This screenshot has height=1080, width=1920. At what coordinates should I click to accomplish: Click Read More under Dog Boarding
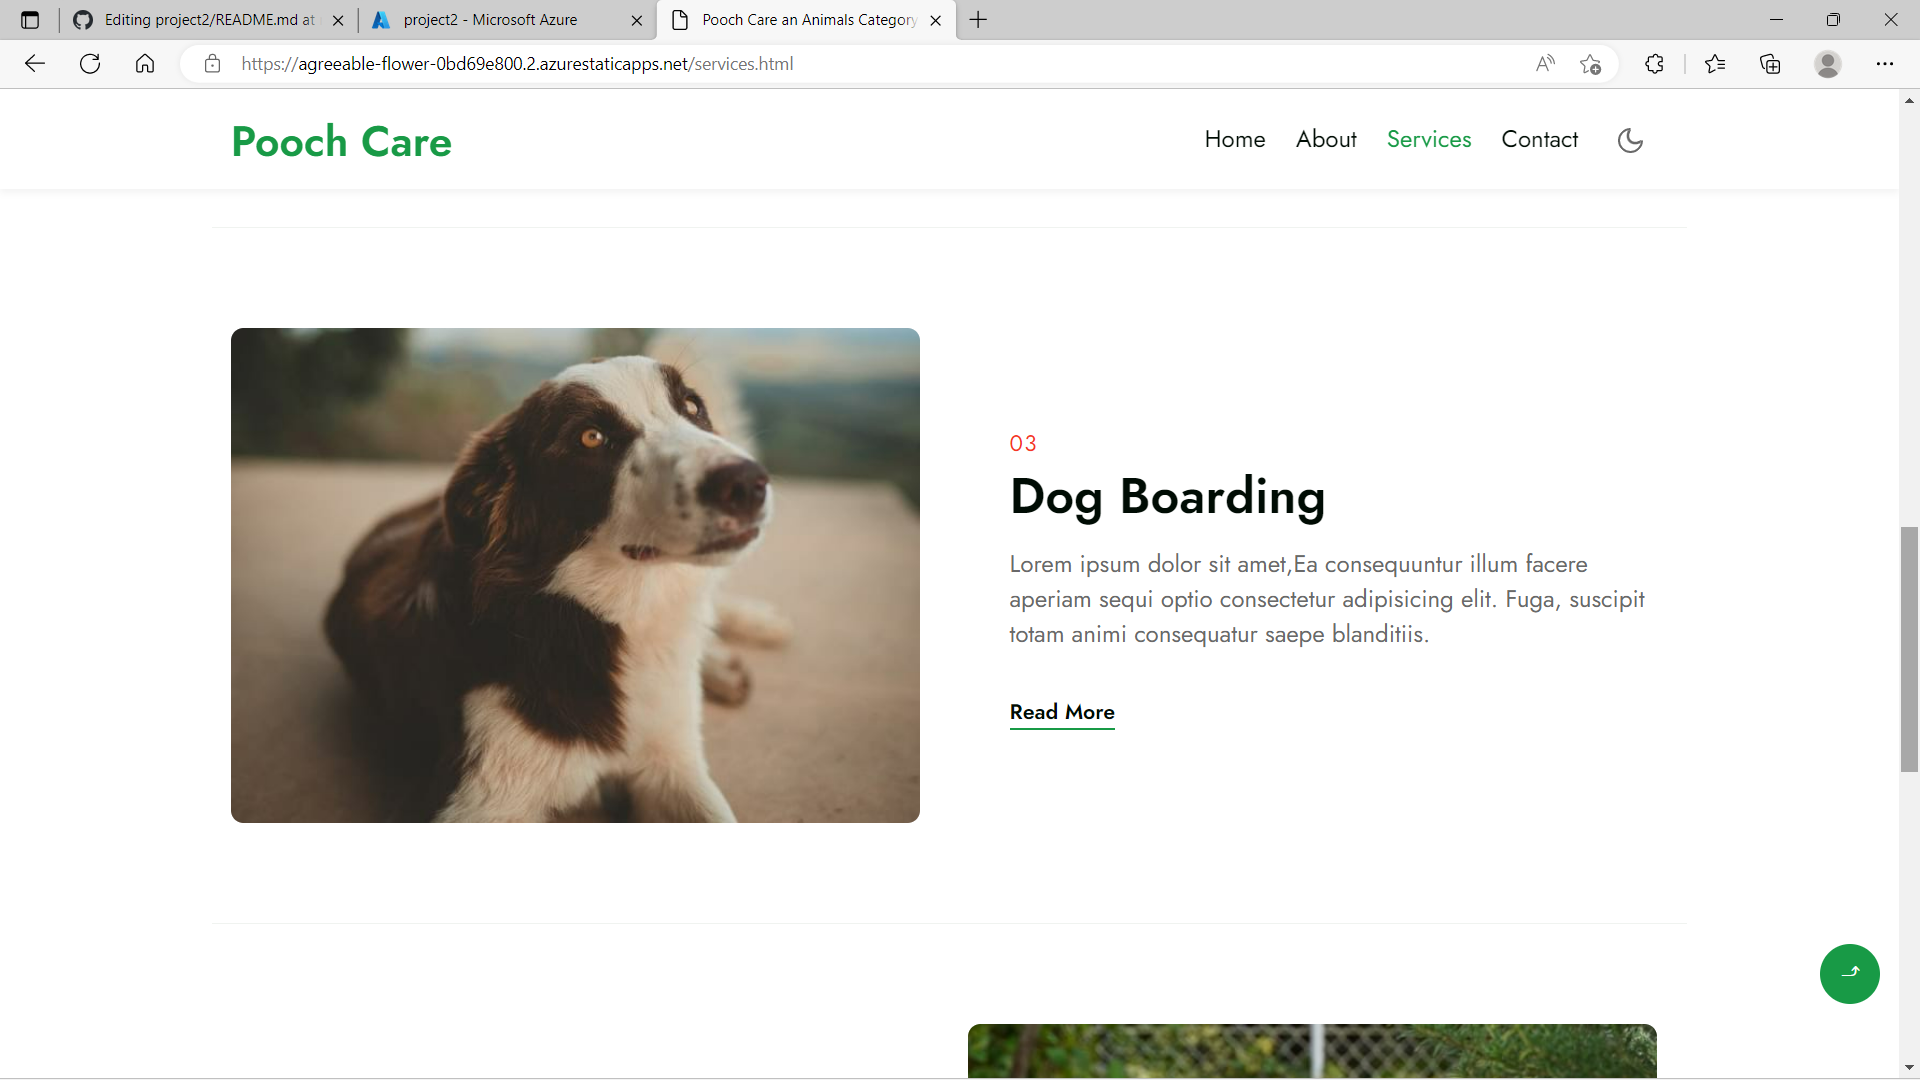1061,712
